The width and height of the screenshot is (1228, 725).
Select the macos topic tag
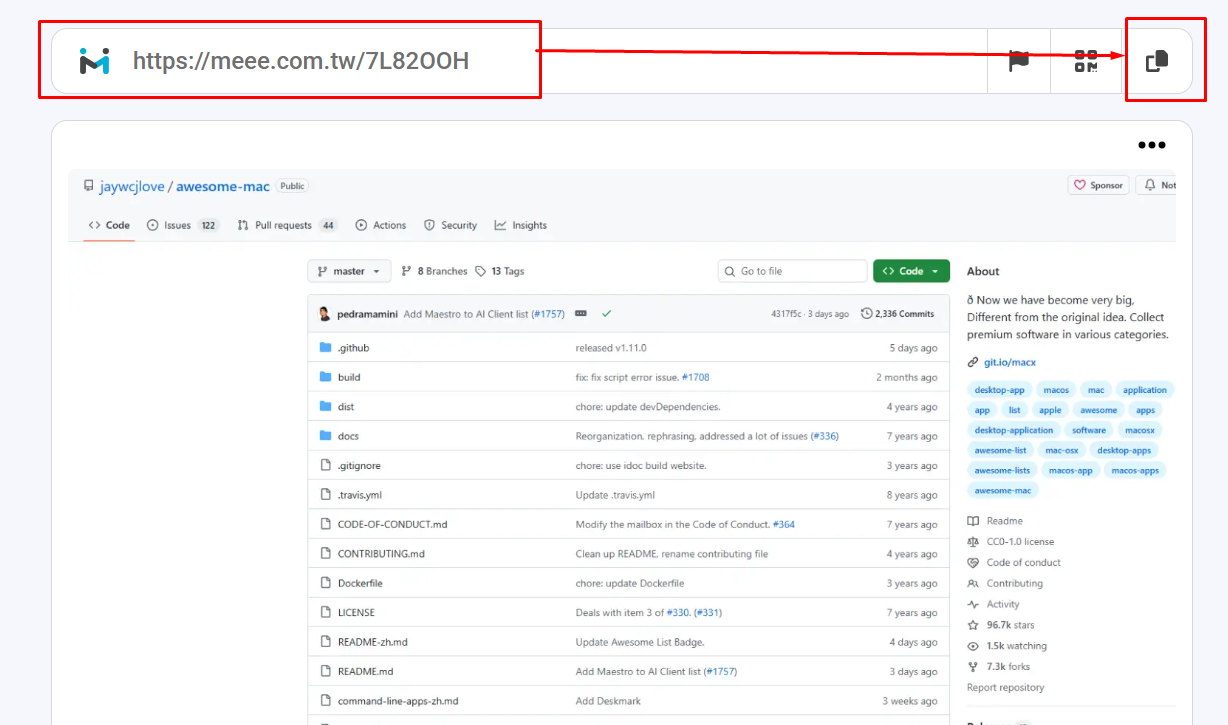(1056, 390)
